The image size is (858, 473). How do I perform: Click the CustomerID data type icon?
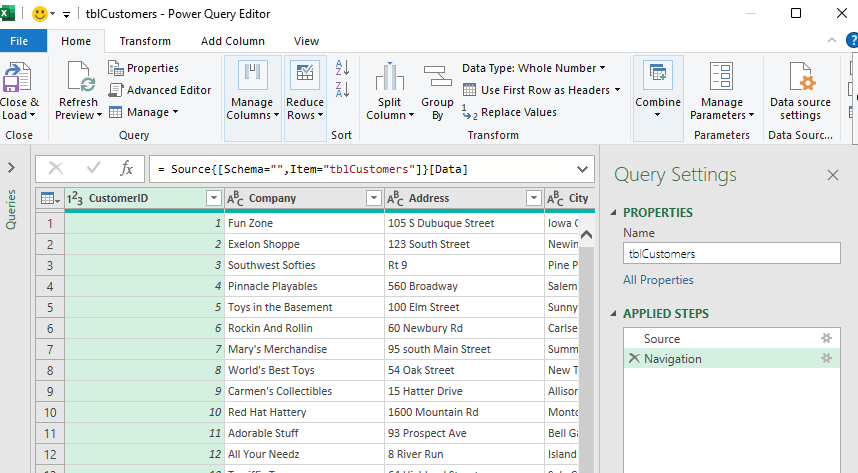[x=75, y=198]
